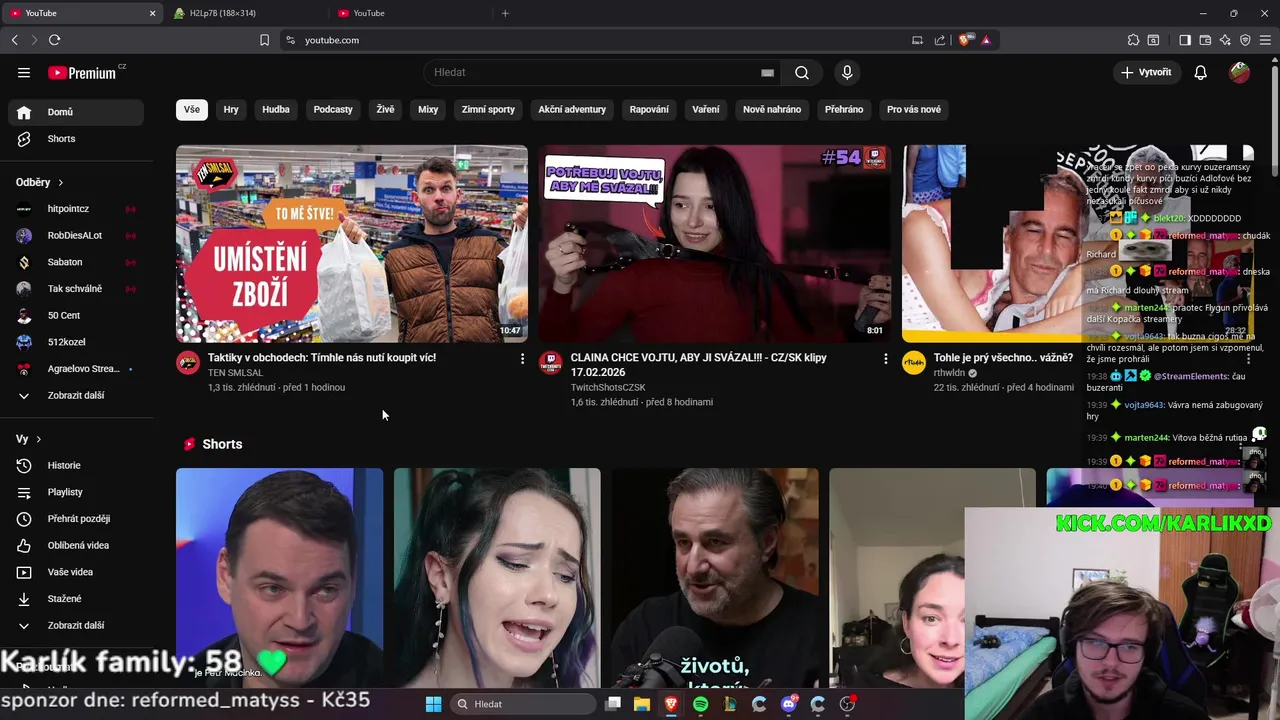Select the Hudba filter chip
The height and width of the screenshot is (720, 1280).
click(x=276, y=109)
